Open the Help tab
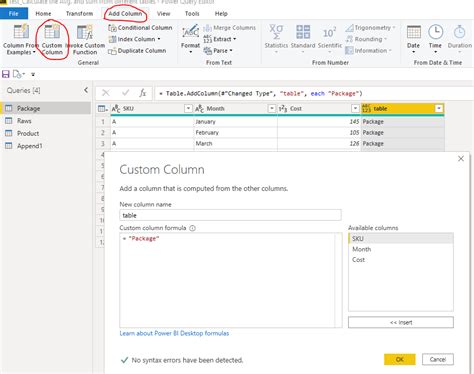The width and height of the screenshot is (474, 374). pyautogui.click(x=221, y=14)
